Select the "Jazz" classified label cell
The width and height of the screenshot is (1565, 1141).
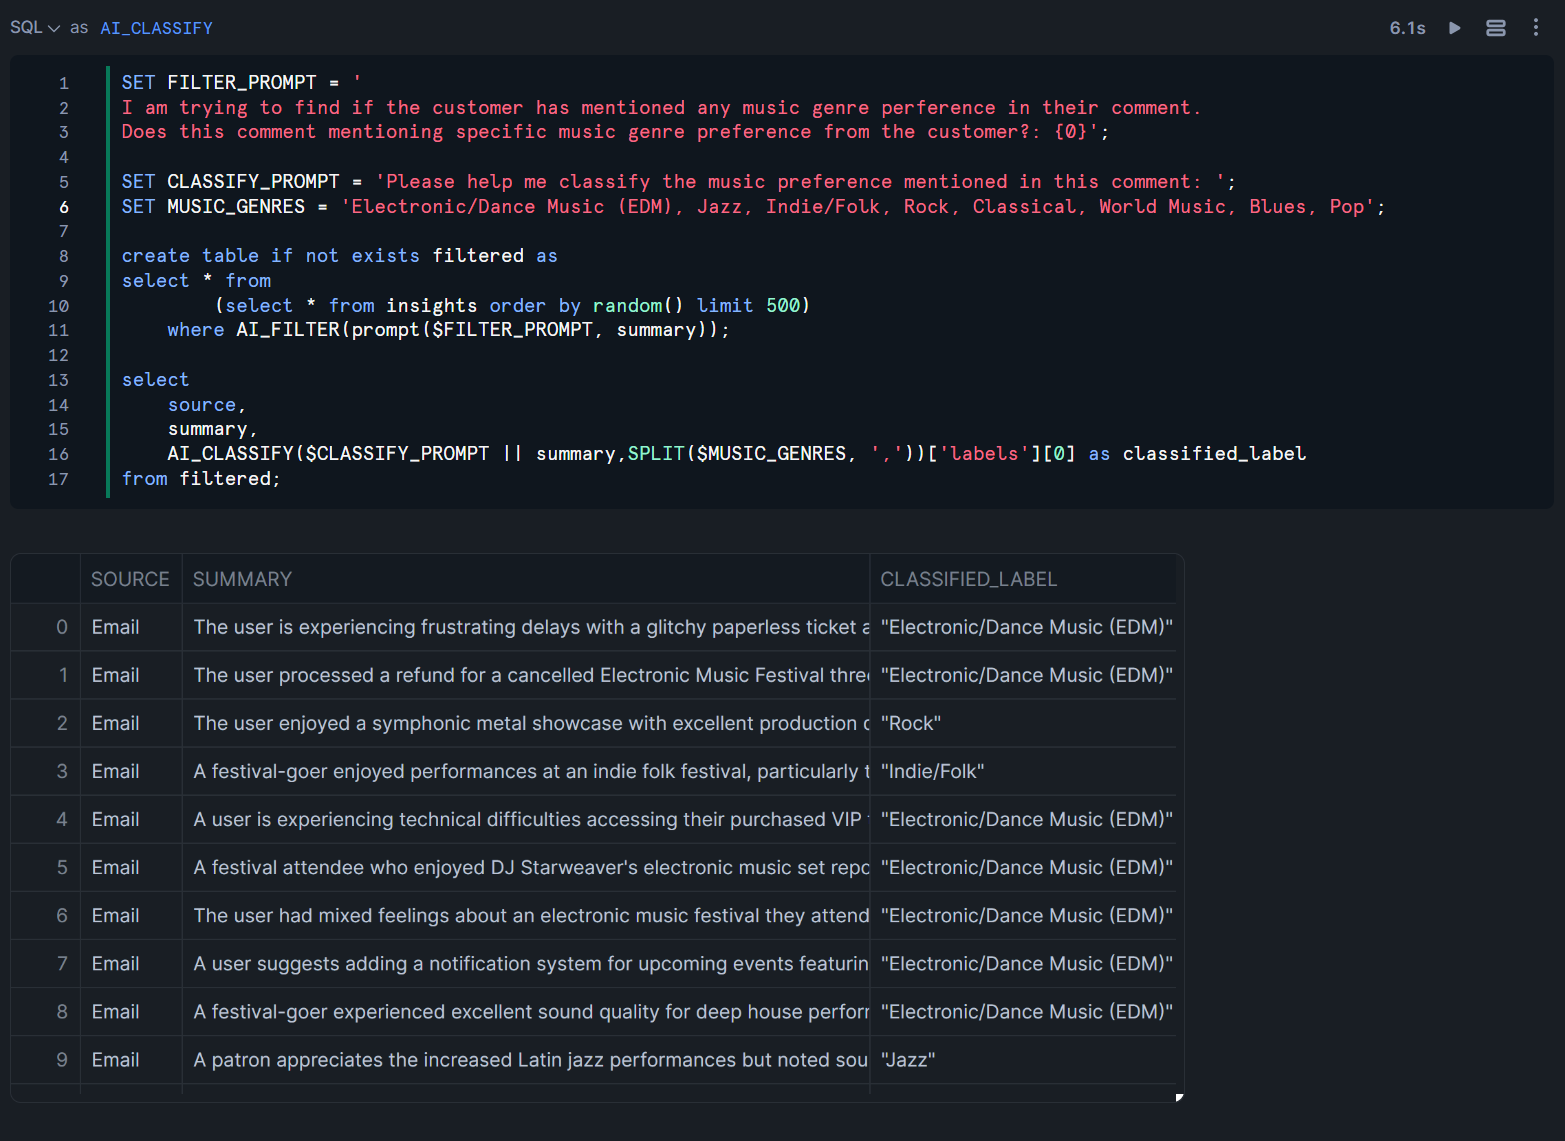click(1026, 1059)
